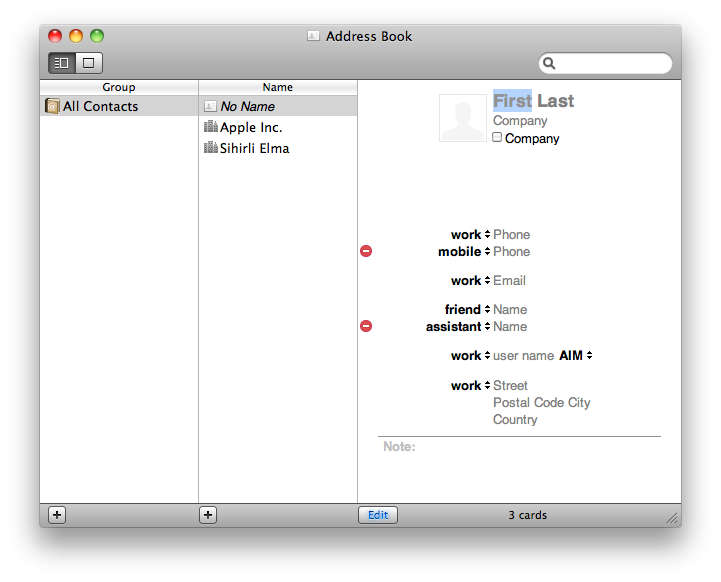The width and height of the screenshot is (721, 582).
Task: Enable the Company checkbox
Action: click(x=497, y=138)
